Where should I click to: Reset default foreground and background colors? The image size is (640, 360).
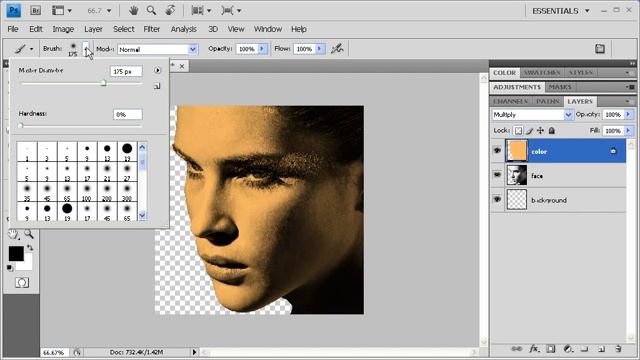coord(10,268)
